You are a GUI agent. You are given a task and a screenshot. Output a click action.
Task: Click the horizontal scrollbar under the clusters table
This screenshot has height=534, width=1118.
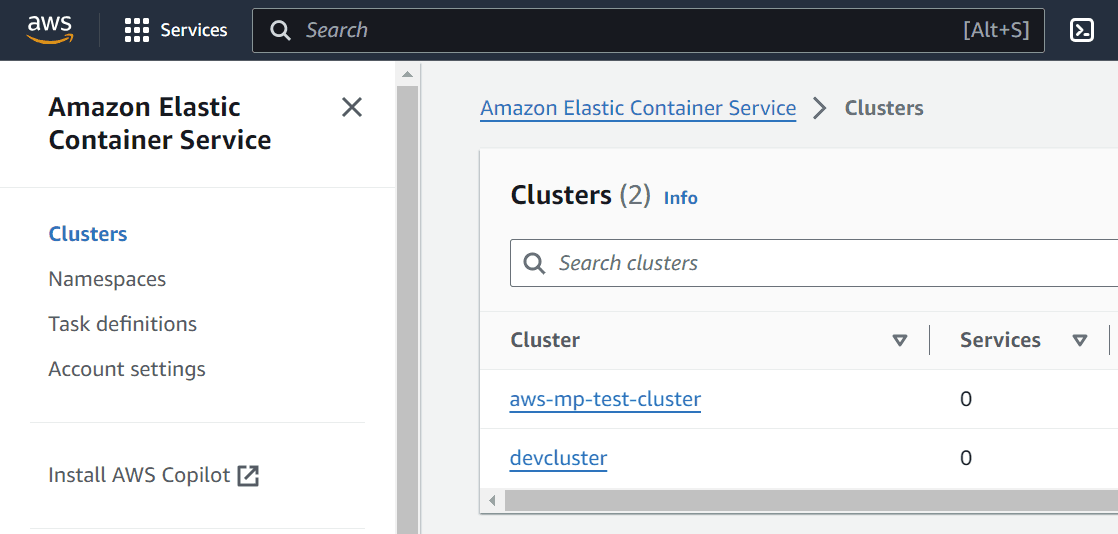[x=800, y=500]
